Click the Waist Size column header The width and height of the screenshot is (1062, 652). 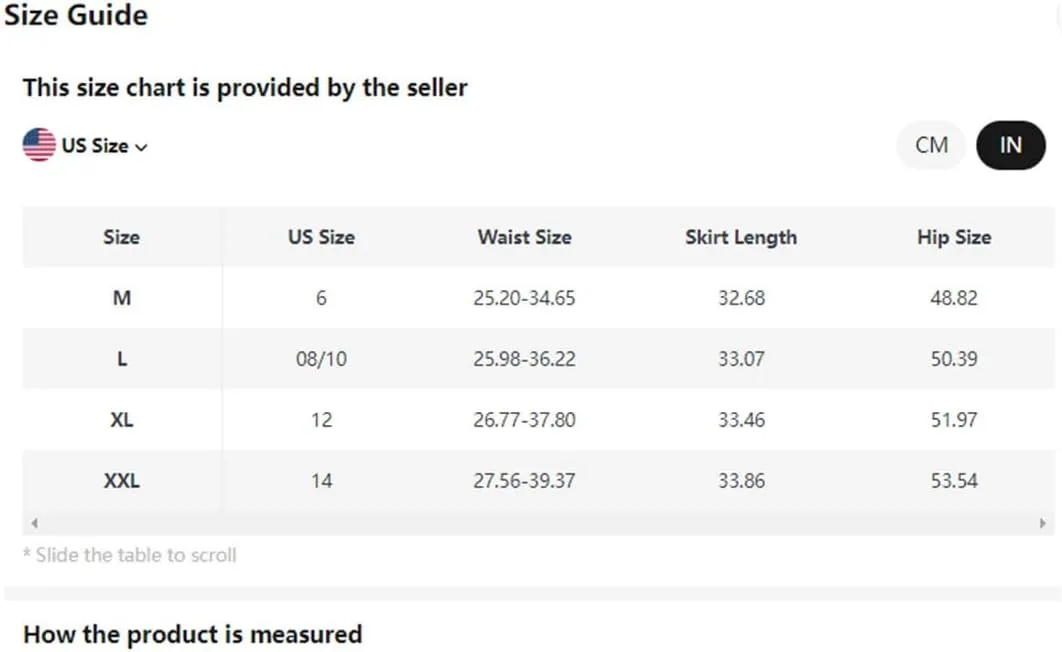(524, 237)
